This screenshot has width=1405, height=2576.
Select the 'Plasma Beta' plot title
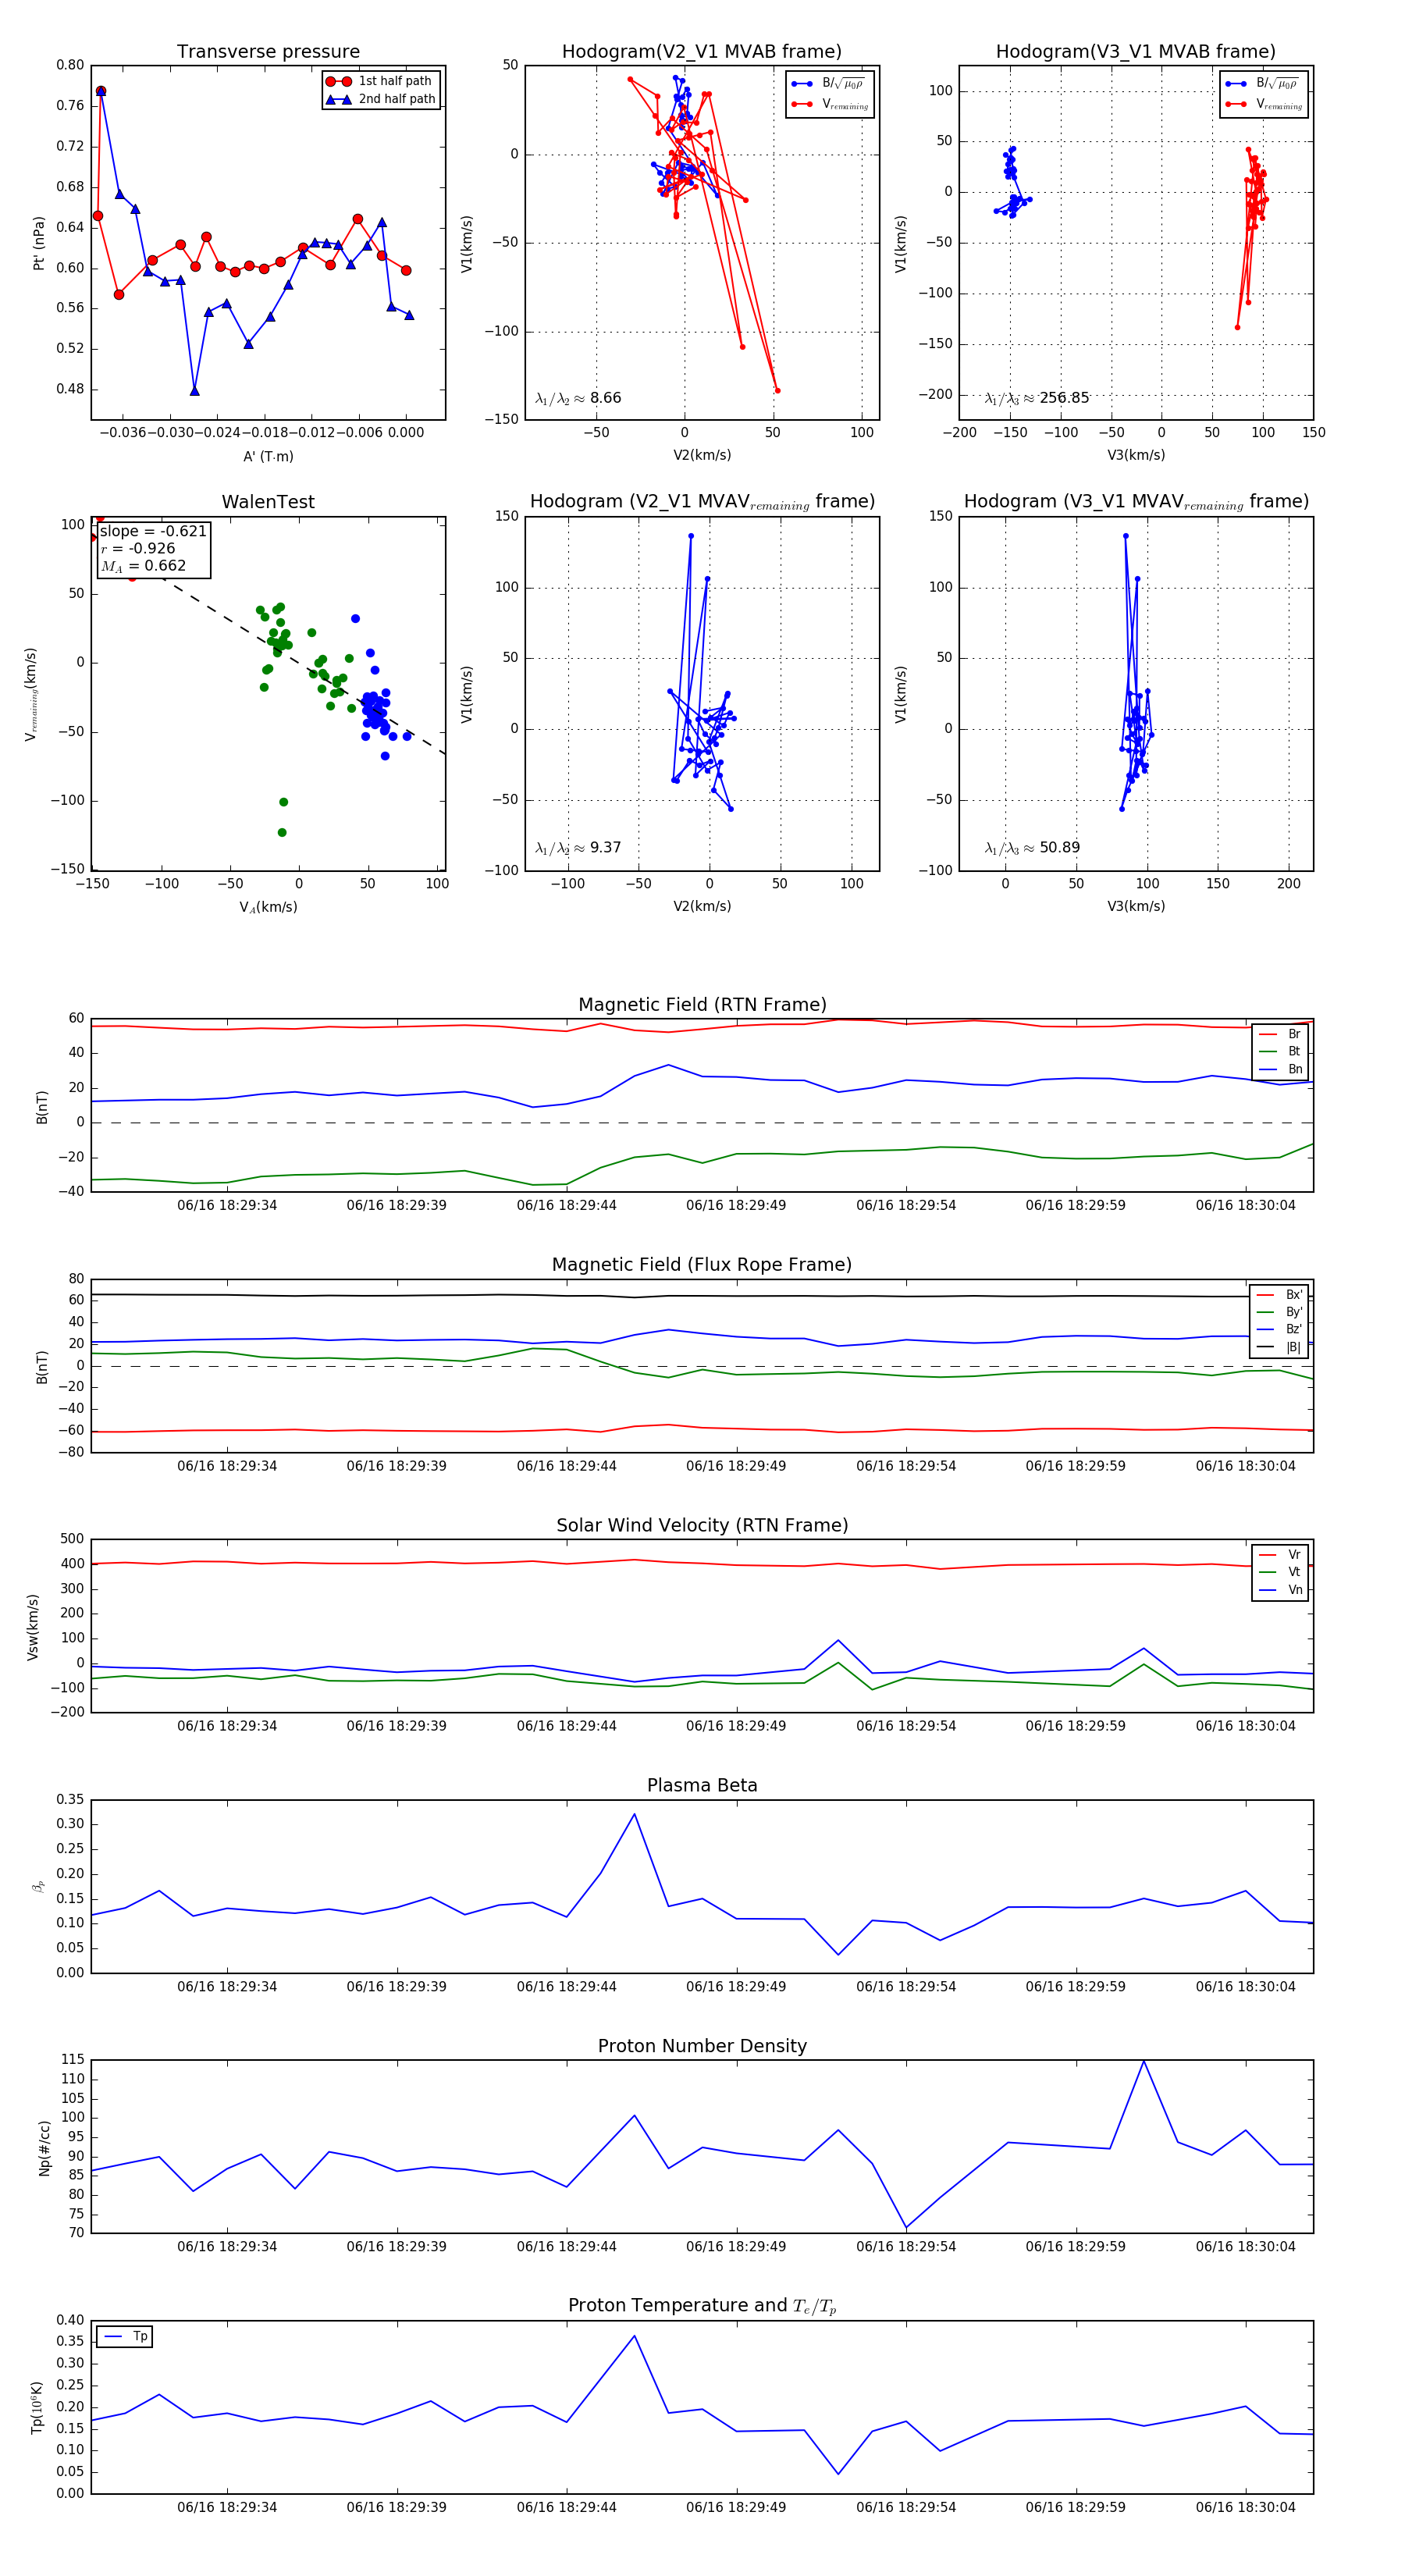(702, 1786)
